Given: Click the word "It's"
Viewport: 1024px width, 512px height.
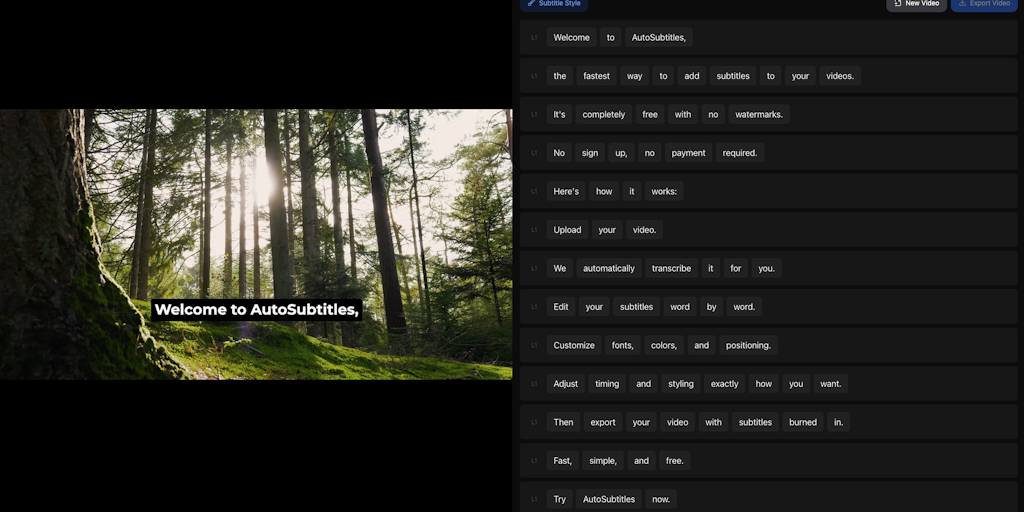Looking at the screenshot, I should pos(560,114).
